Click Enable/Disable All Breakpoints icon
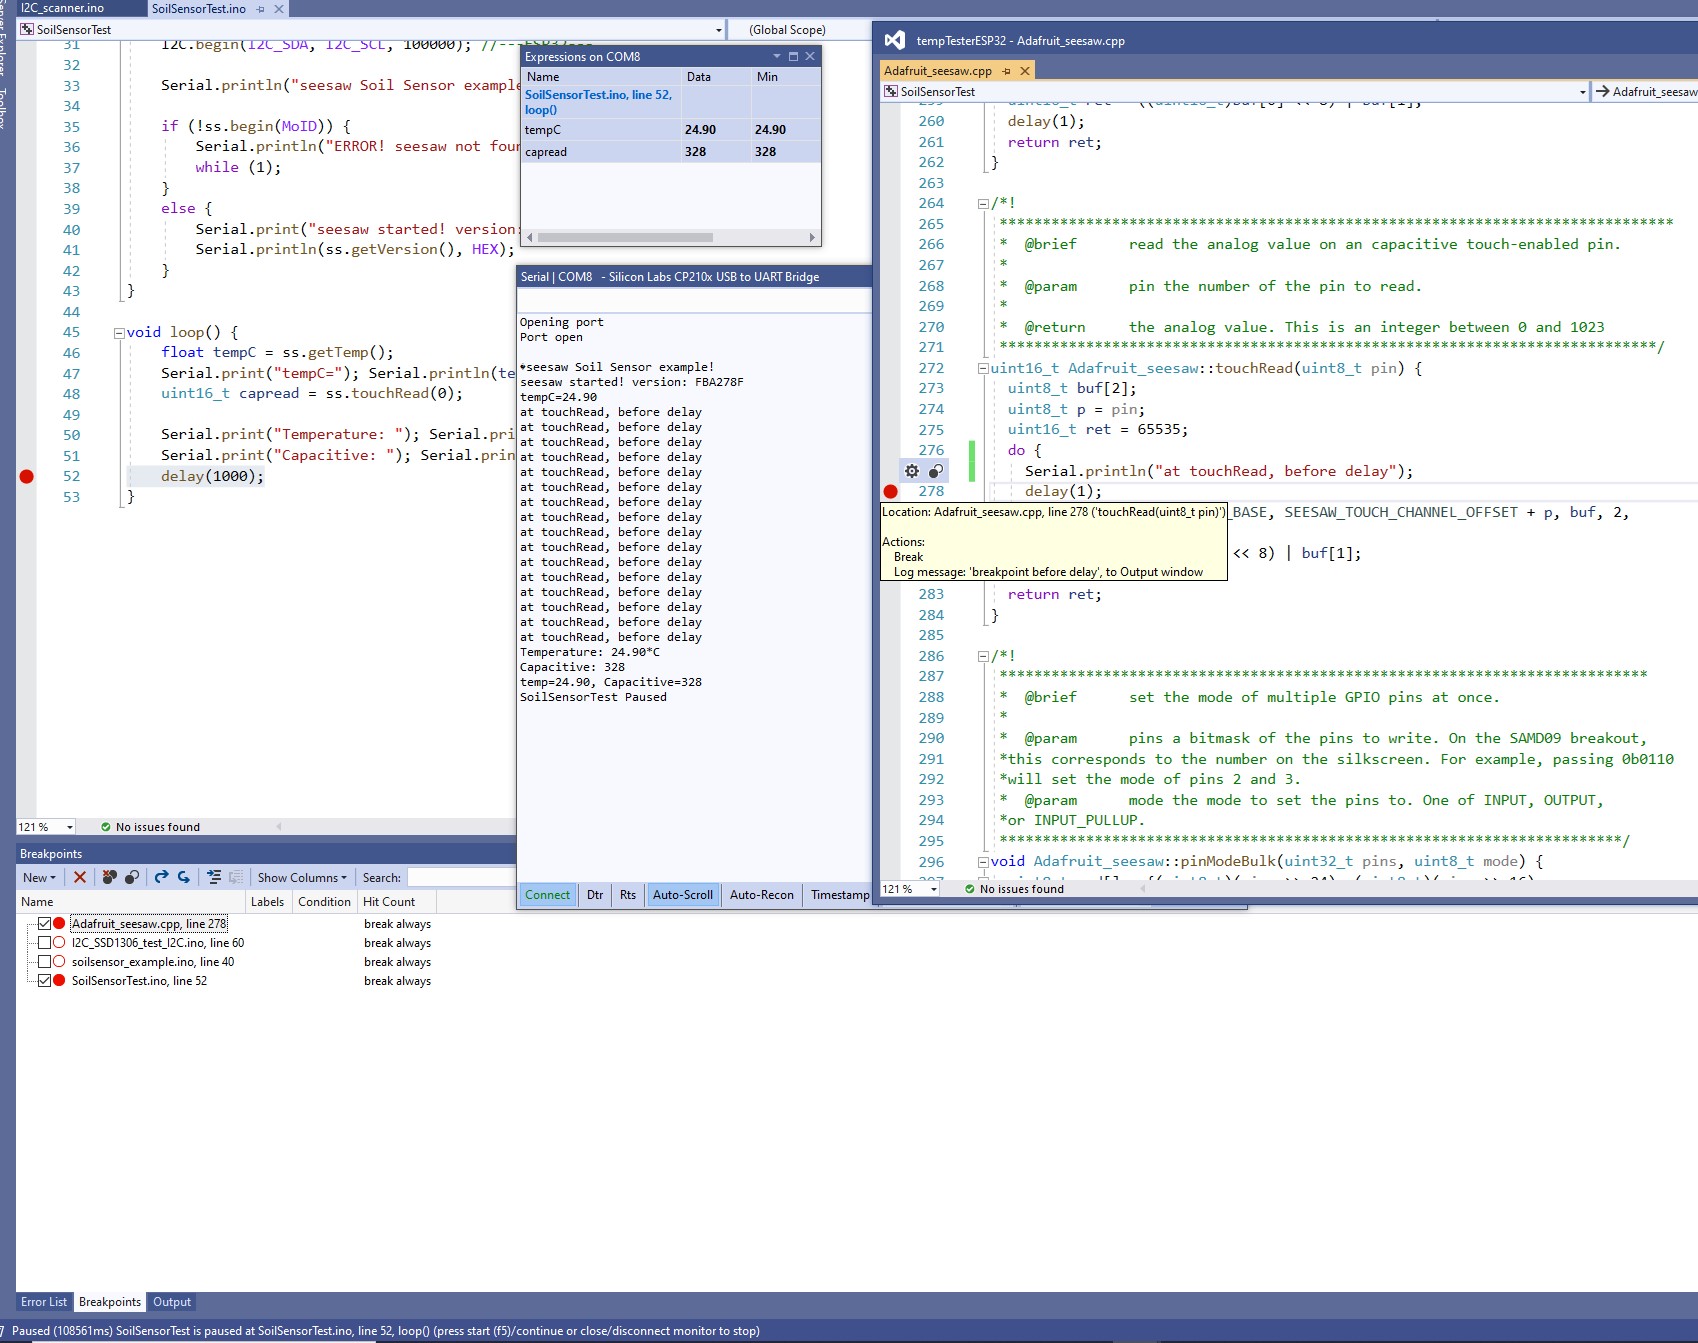This screenshot has width=1698, height=1343. tap(131, 877)
